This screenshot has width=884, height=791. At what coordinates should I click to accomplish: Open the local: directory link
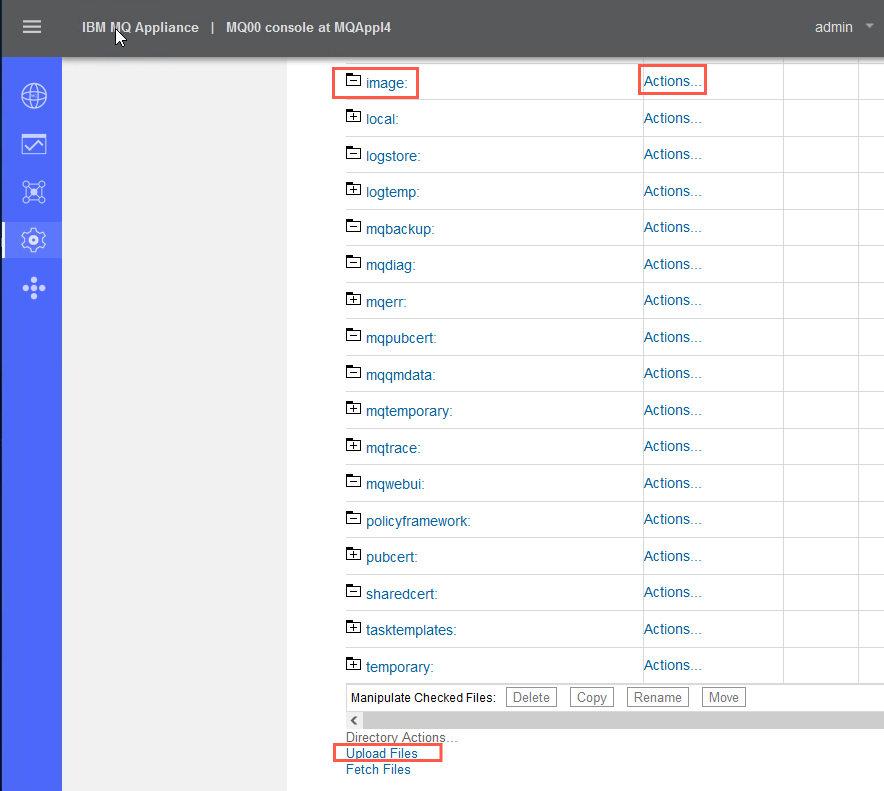(x=382, y=119)
